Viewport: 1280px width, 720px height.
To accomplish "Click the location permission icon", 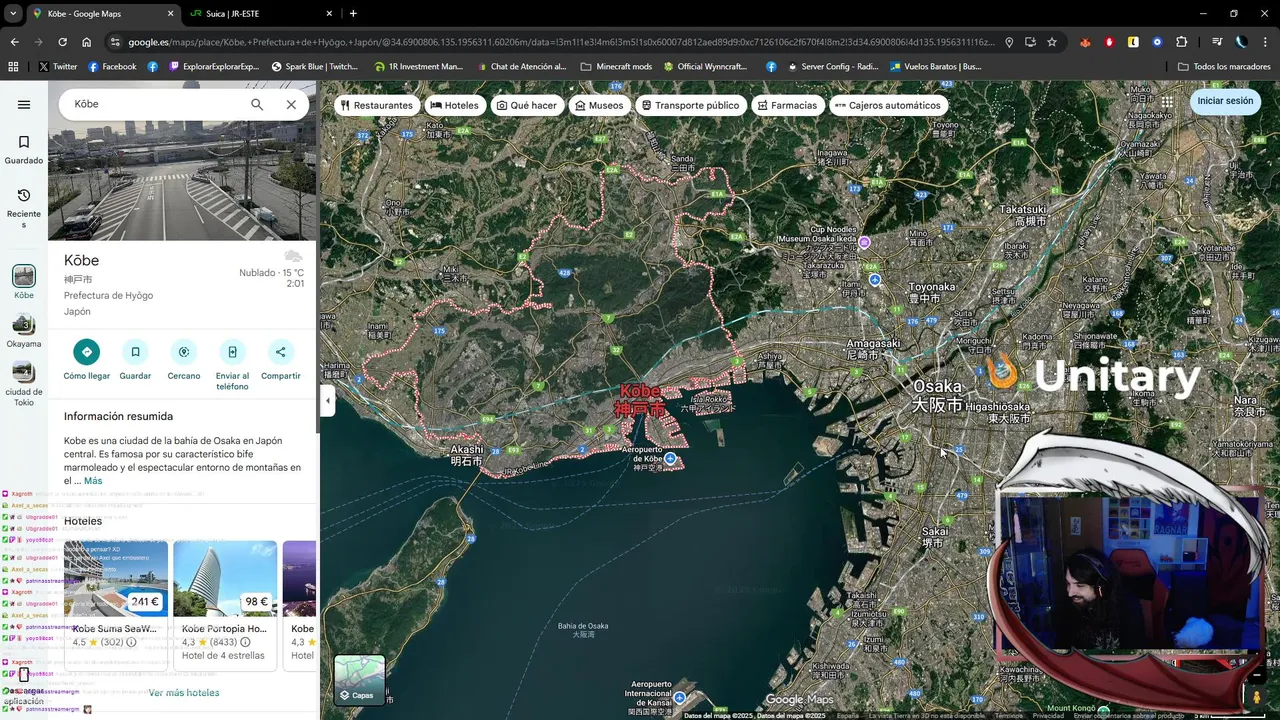I will 1009,42.
